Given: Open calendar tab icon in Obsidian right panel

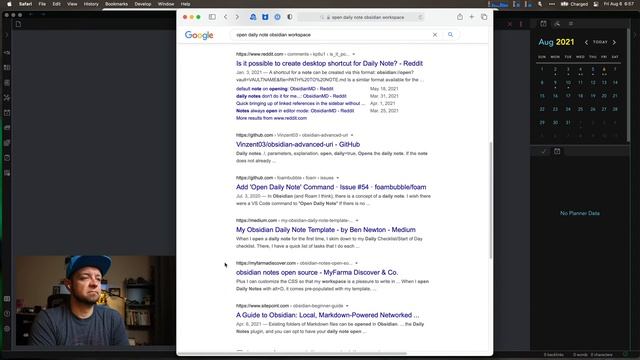Looking at the screenshot, I should coord(543,24).
